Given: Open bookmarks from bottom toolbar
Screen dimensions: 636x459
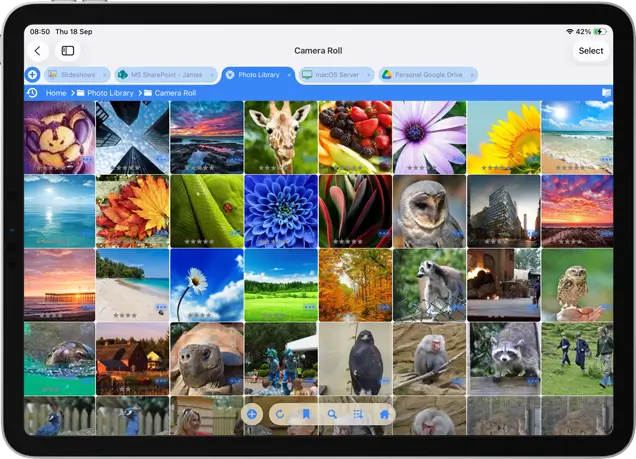Looking at the screenshot, I should pyautogui.click(x=306, y=414).
